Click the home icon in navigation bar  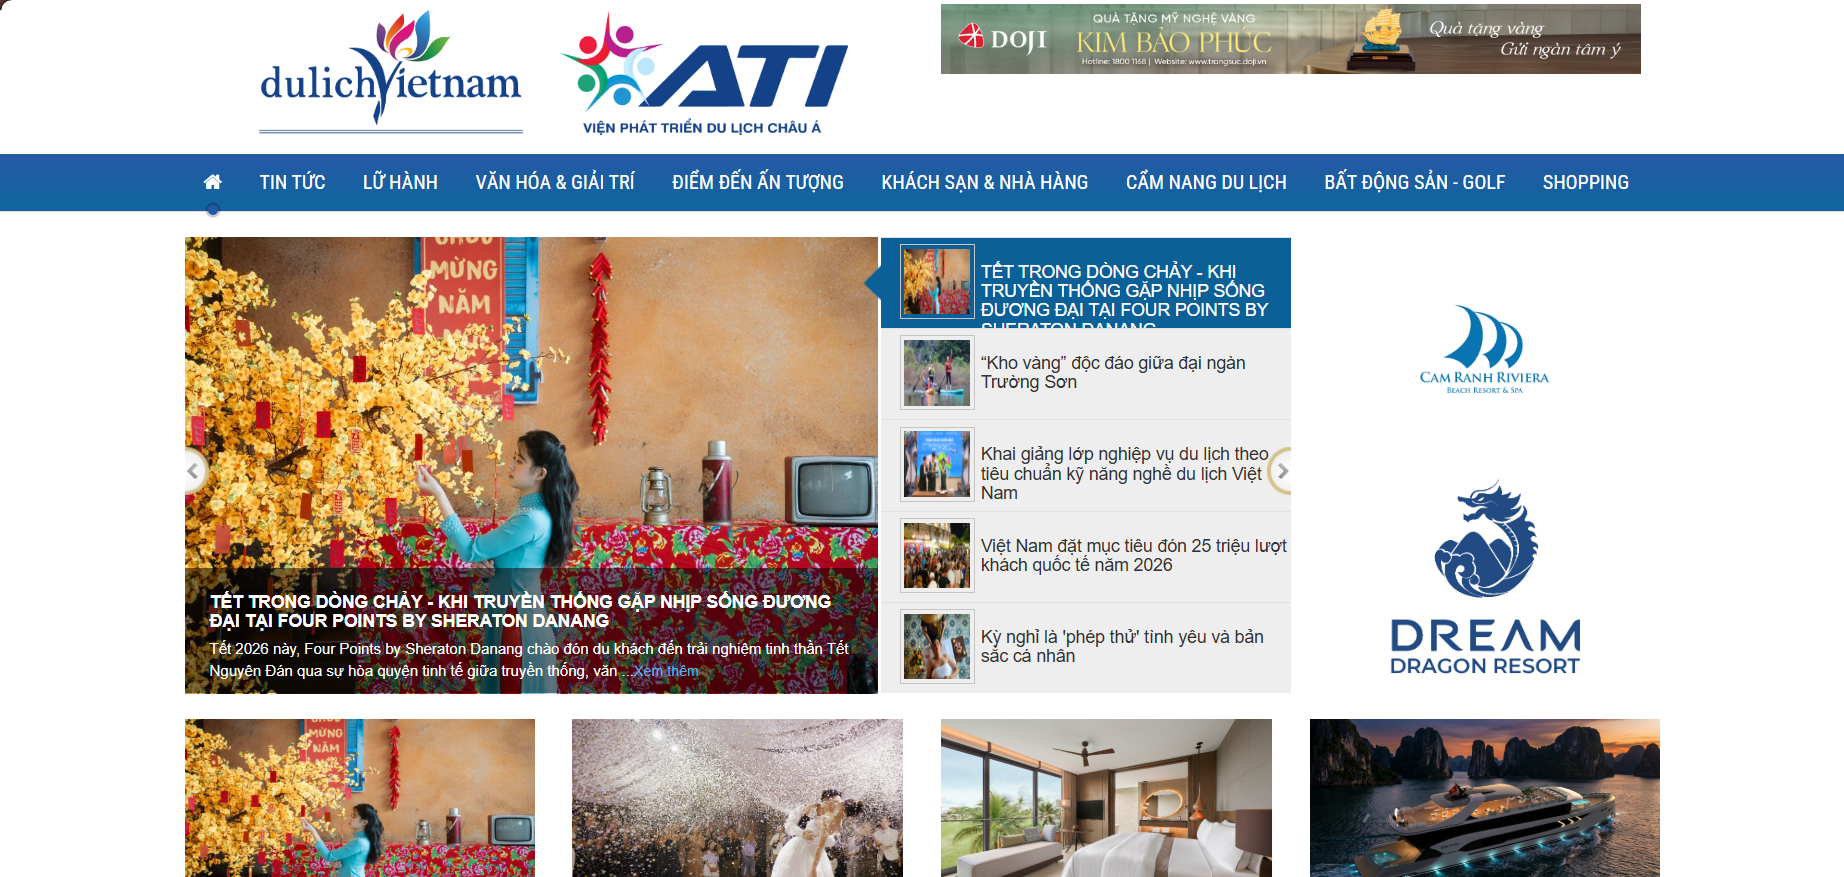pyautogui.click(x=212, y=182)
